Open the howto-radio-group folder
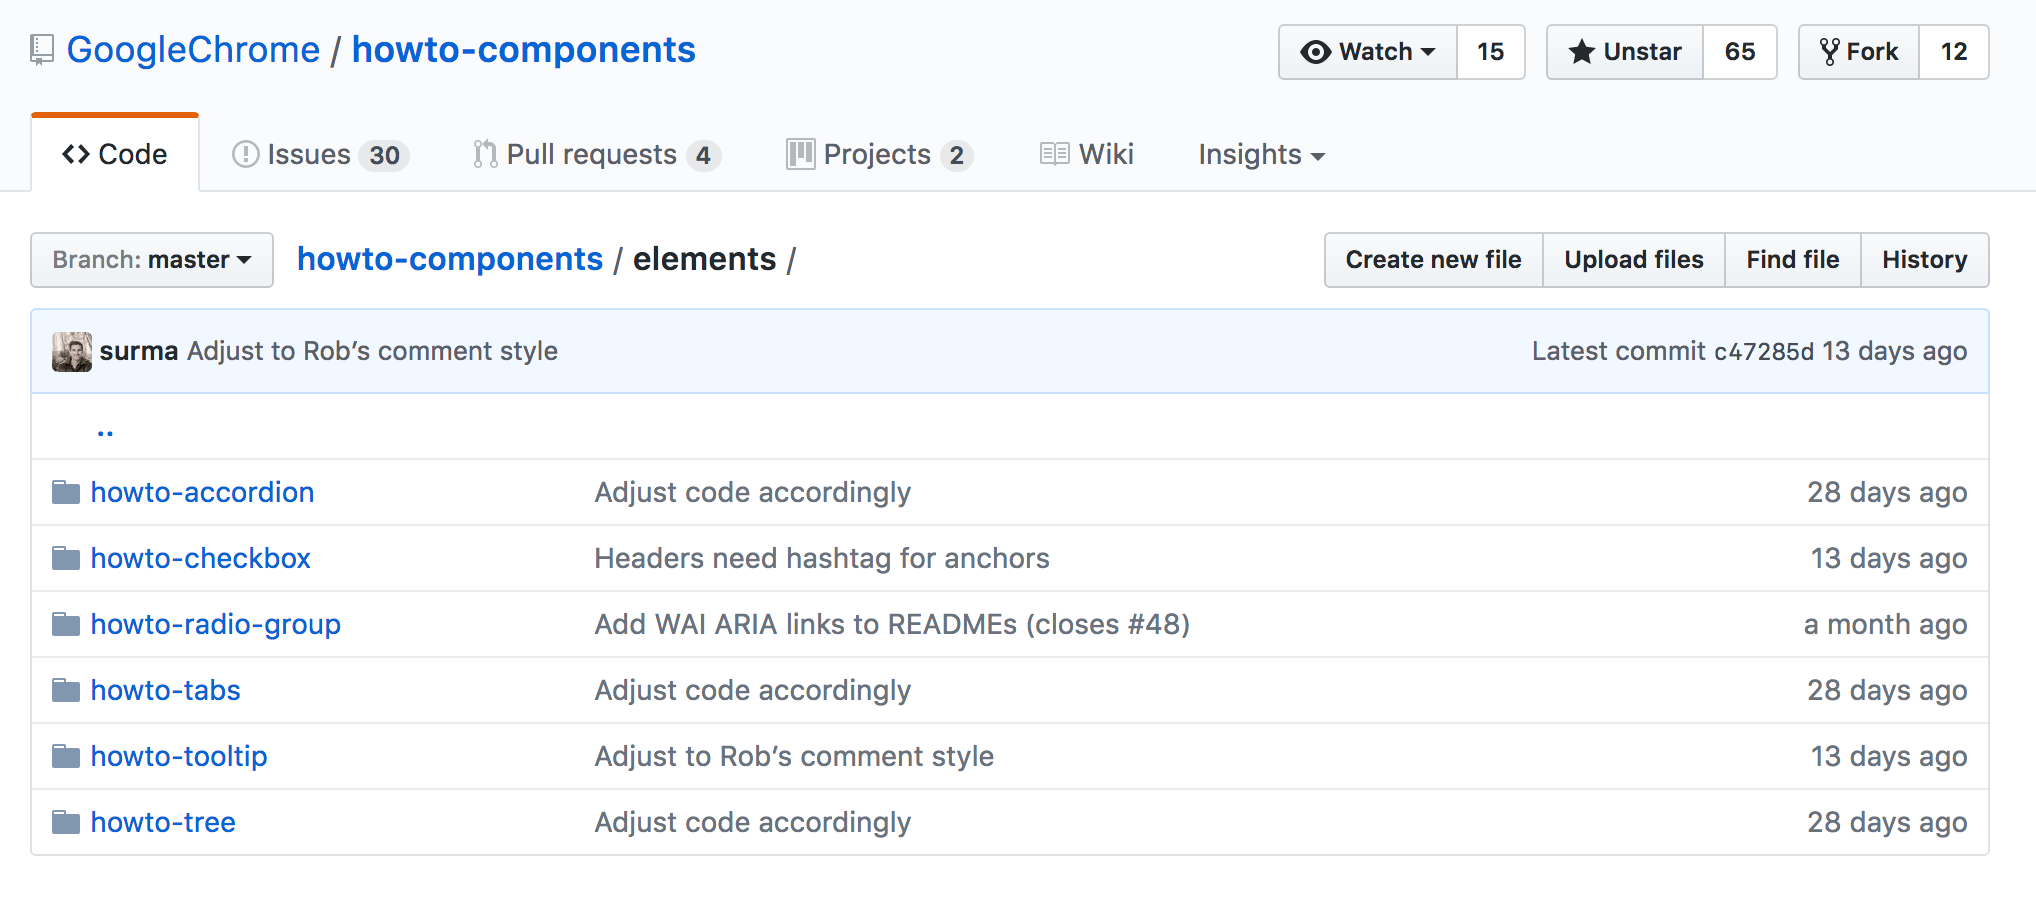This screenshot has width=2036, height=906. pos(216,625)
